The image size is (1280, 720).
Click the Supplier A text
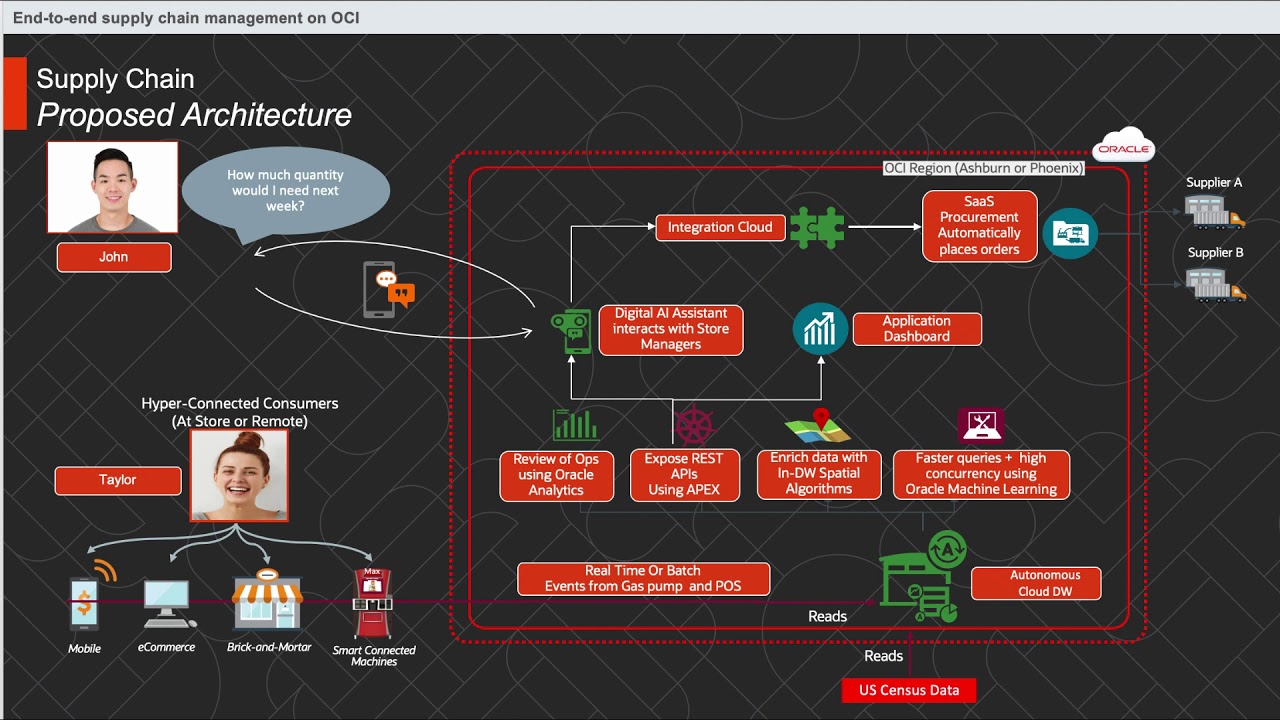1214,183
